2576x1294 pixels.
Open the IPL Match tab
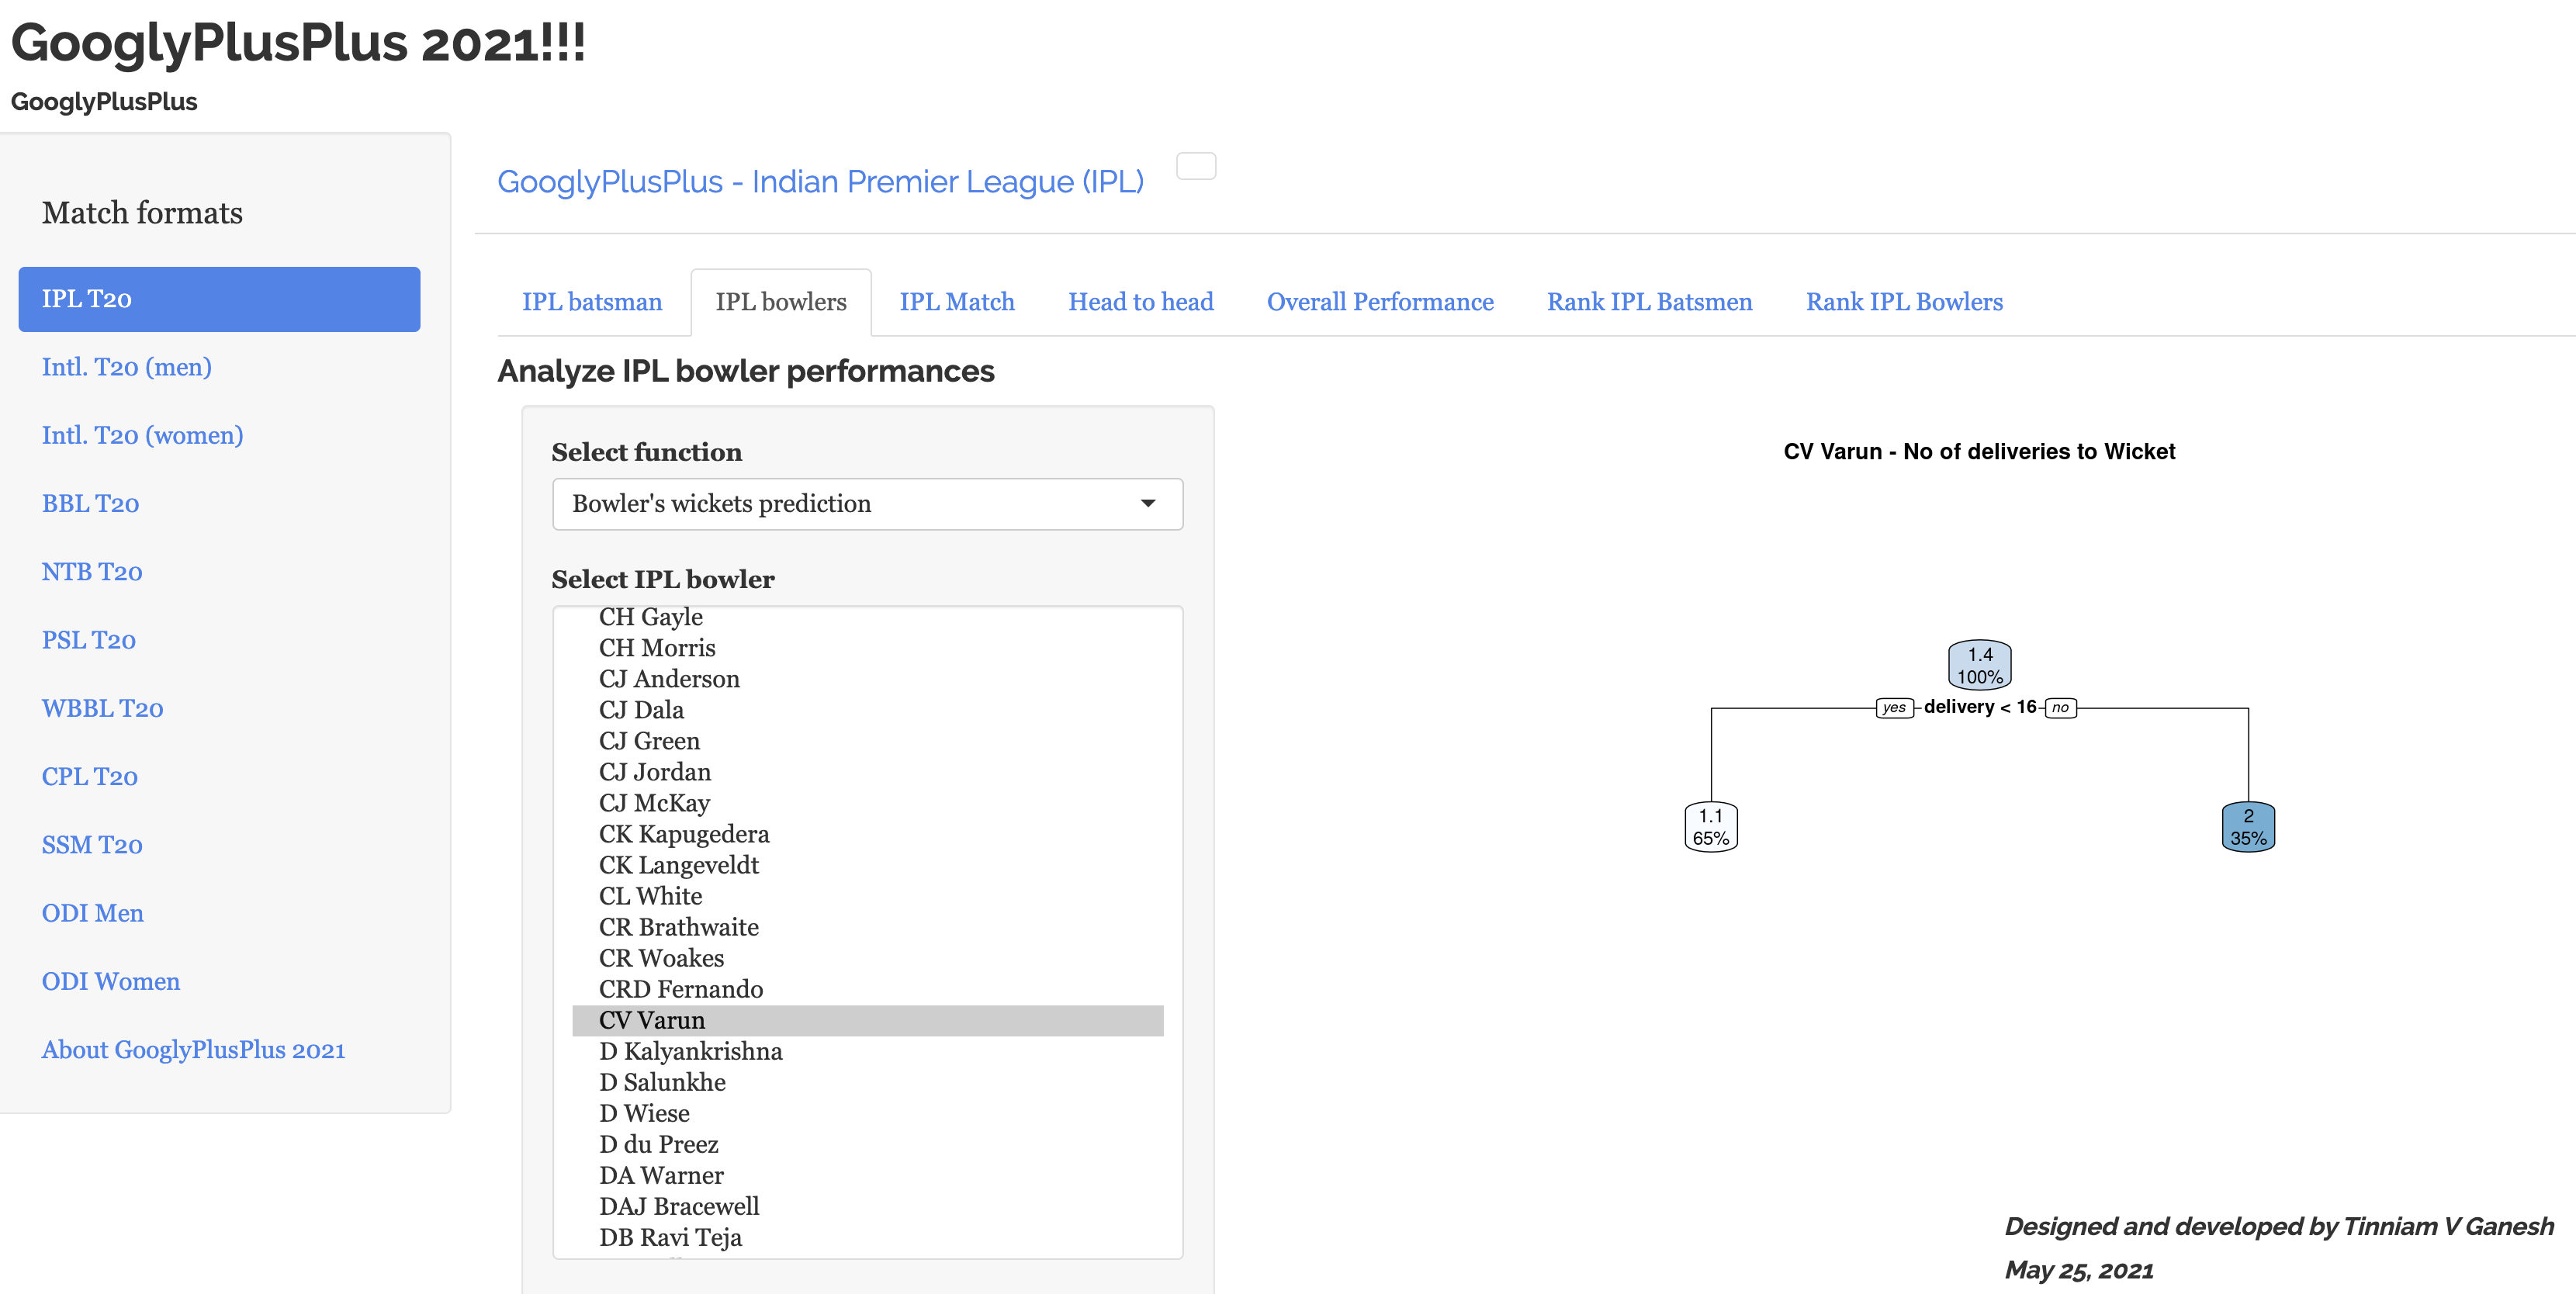point(956,302)
